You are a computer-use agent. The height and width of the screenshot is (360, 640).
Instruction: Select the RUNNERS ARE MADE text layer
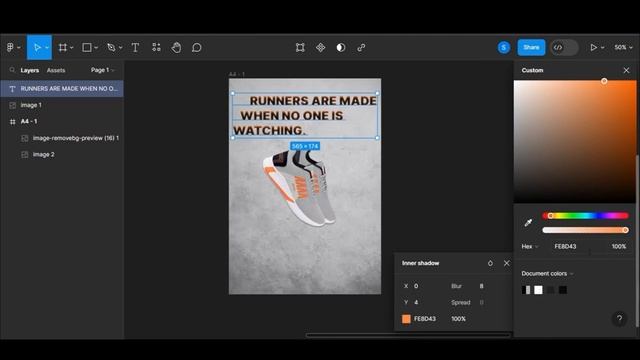click(62, 89)
